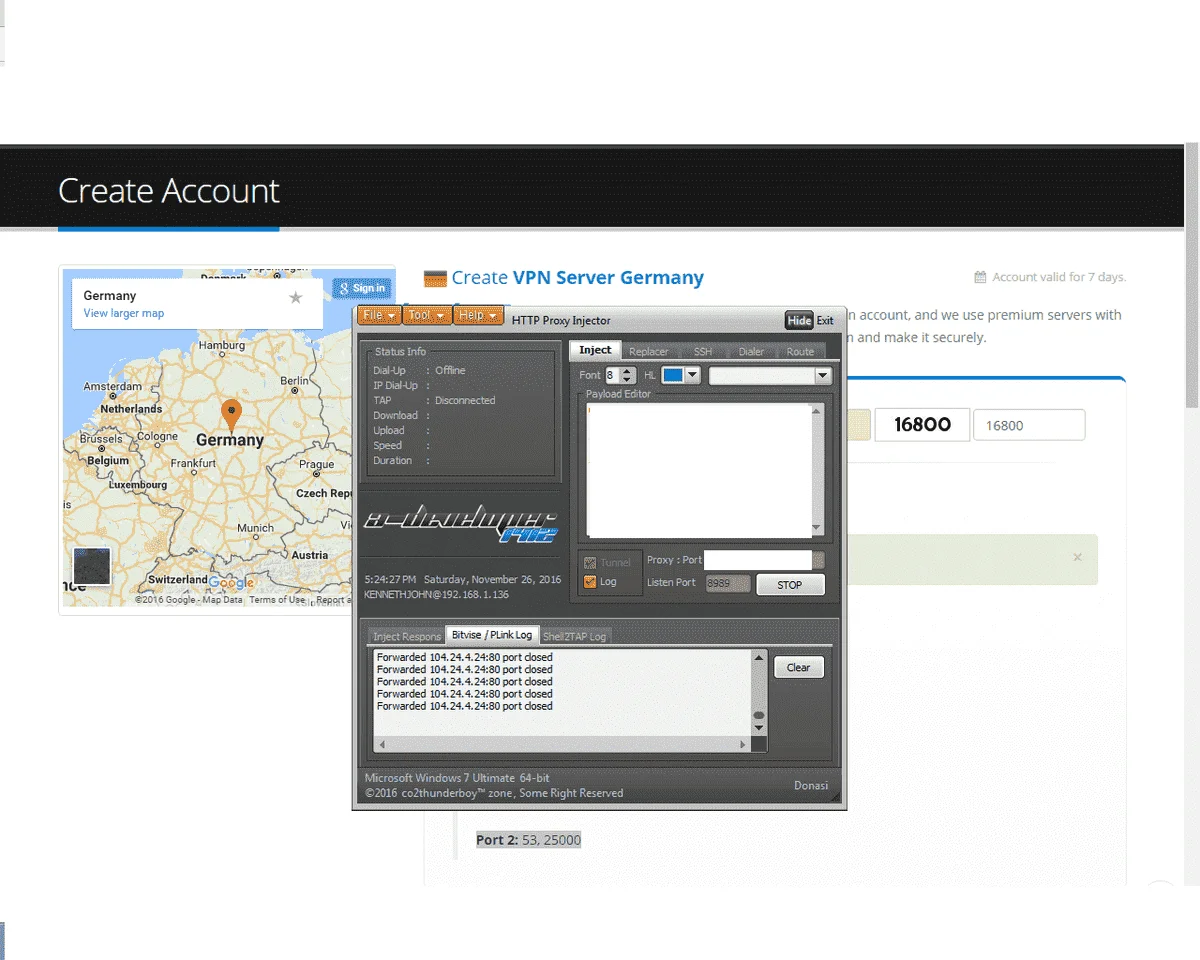1200x960 pixels.
Task: Click the log list scroll right arrow
Action: 743,744
